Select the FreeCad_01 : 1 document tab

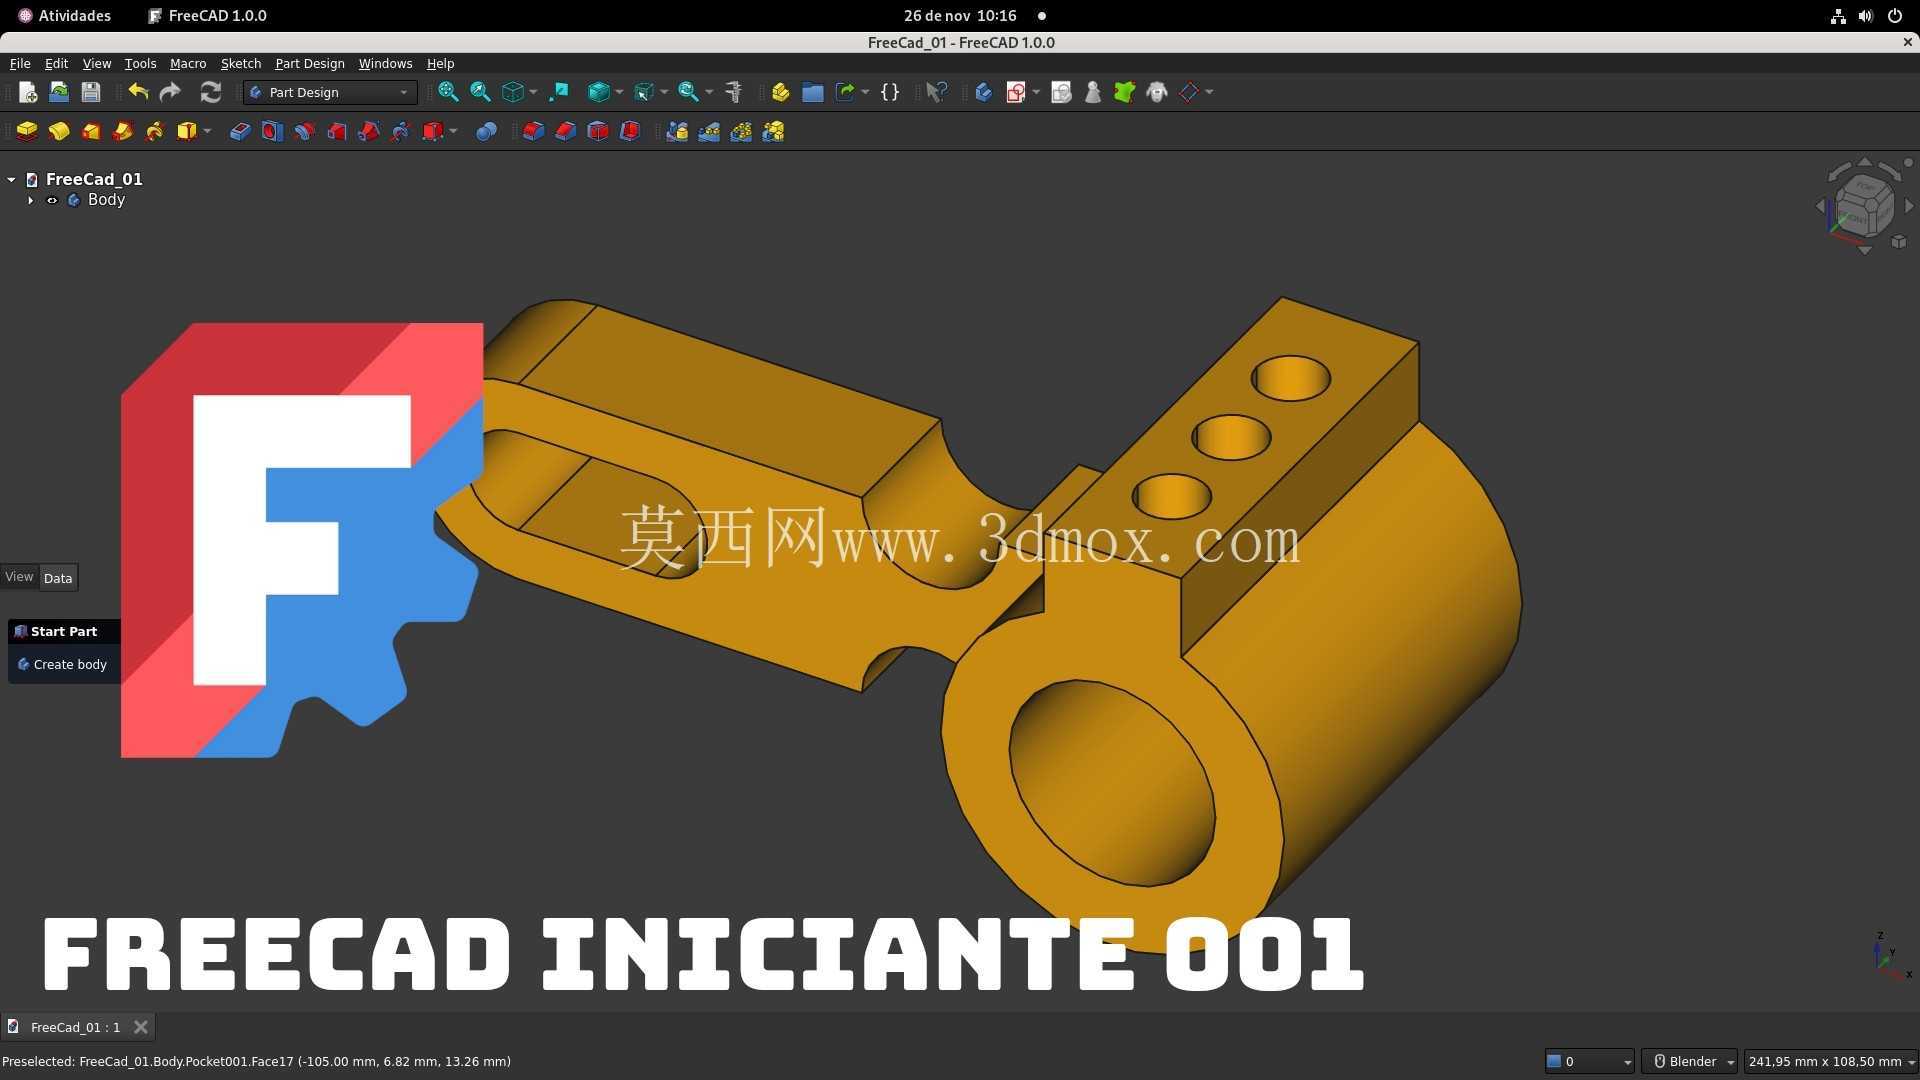[x=75, y=1027]
